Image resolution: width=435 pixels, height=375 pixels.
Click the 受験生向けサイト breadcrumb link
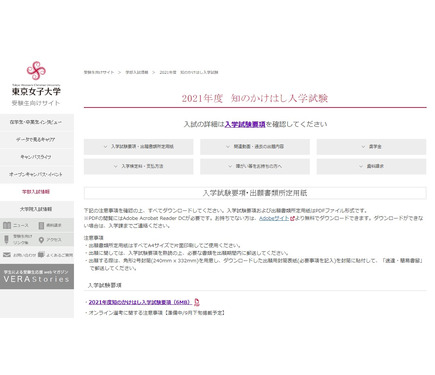click(x=99, y=72)
